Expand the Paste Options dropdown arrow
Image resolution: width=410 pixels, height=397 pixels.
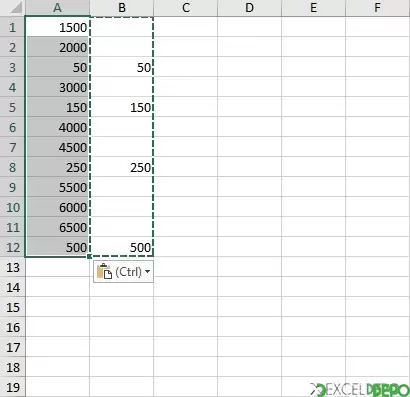(147, 272)
